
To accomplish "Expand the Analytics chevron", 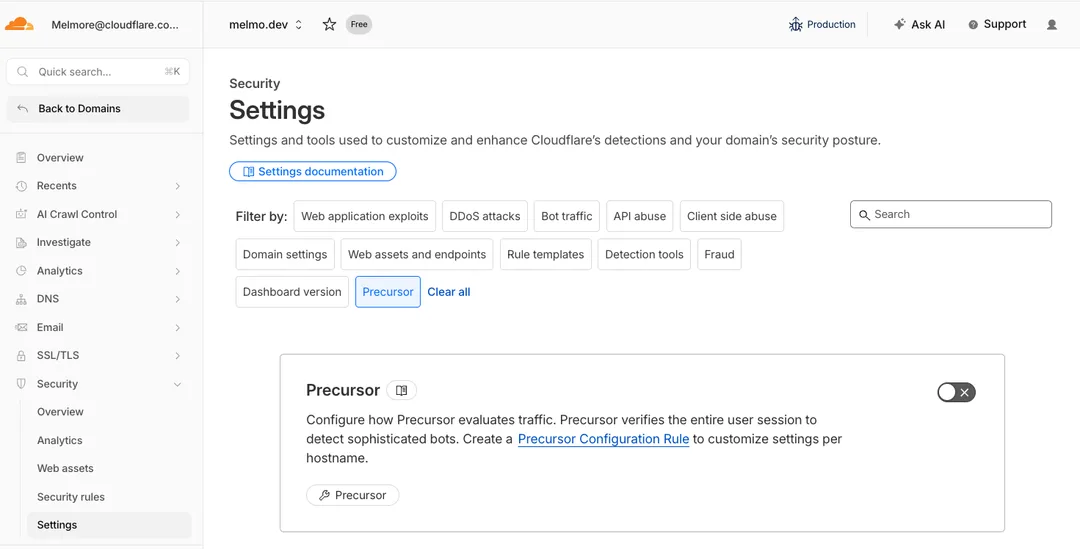I will pos(177,271).
